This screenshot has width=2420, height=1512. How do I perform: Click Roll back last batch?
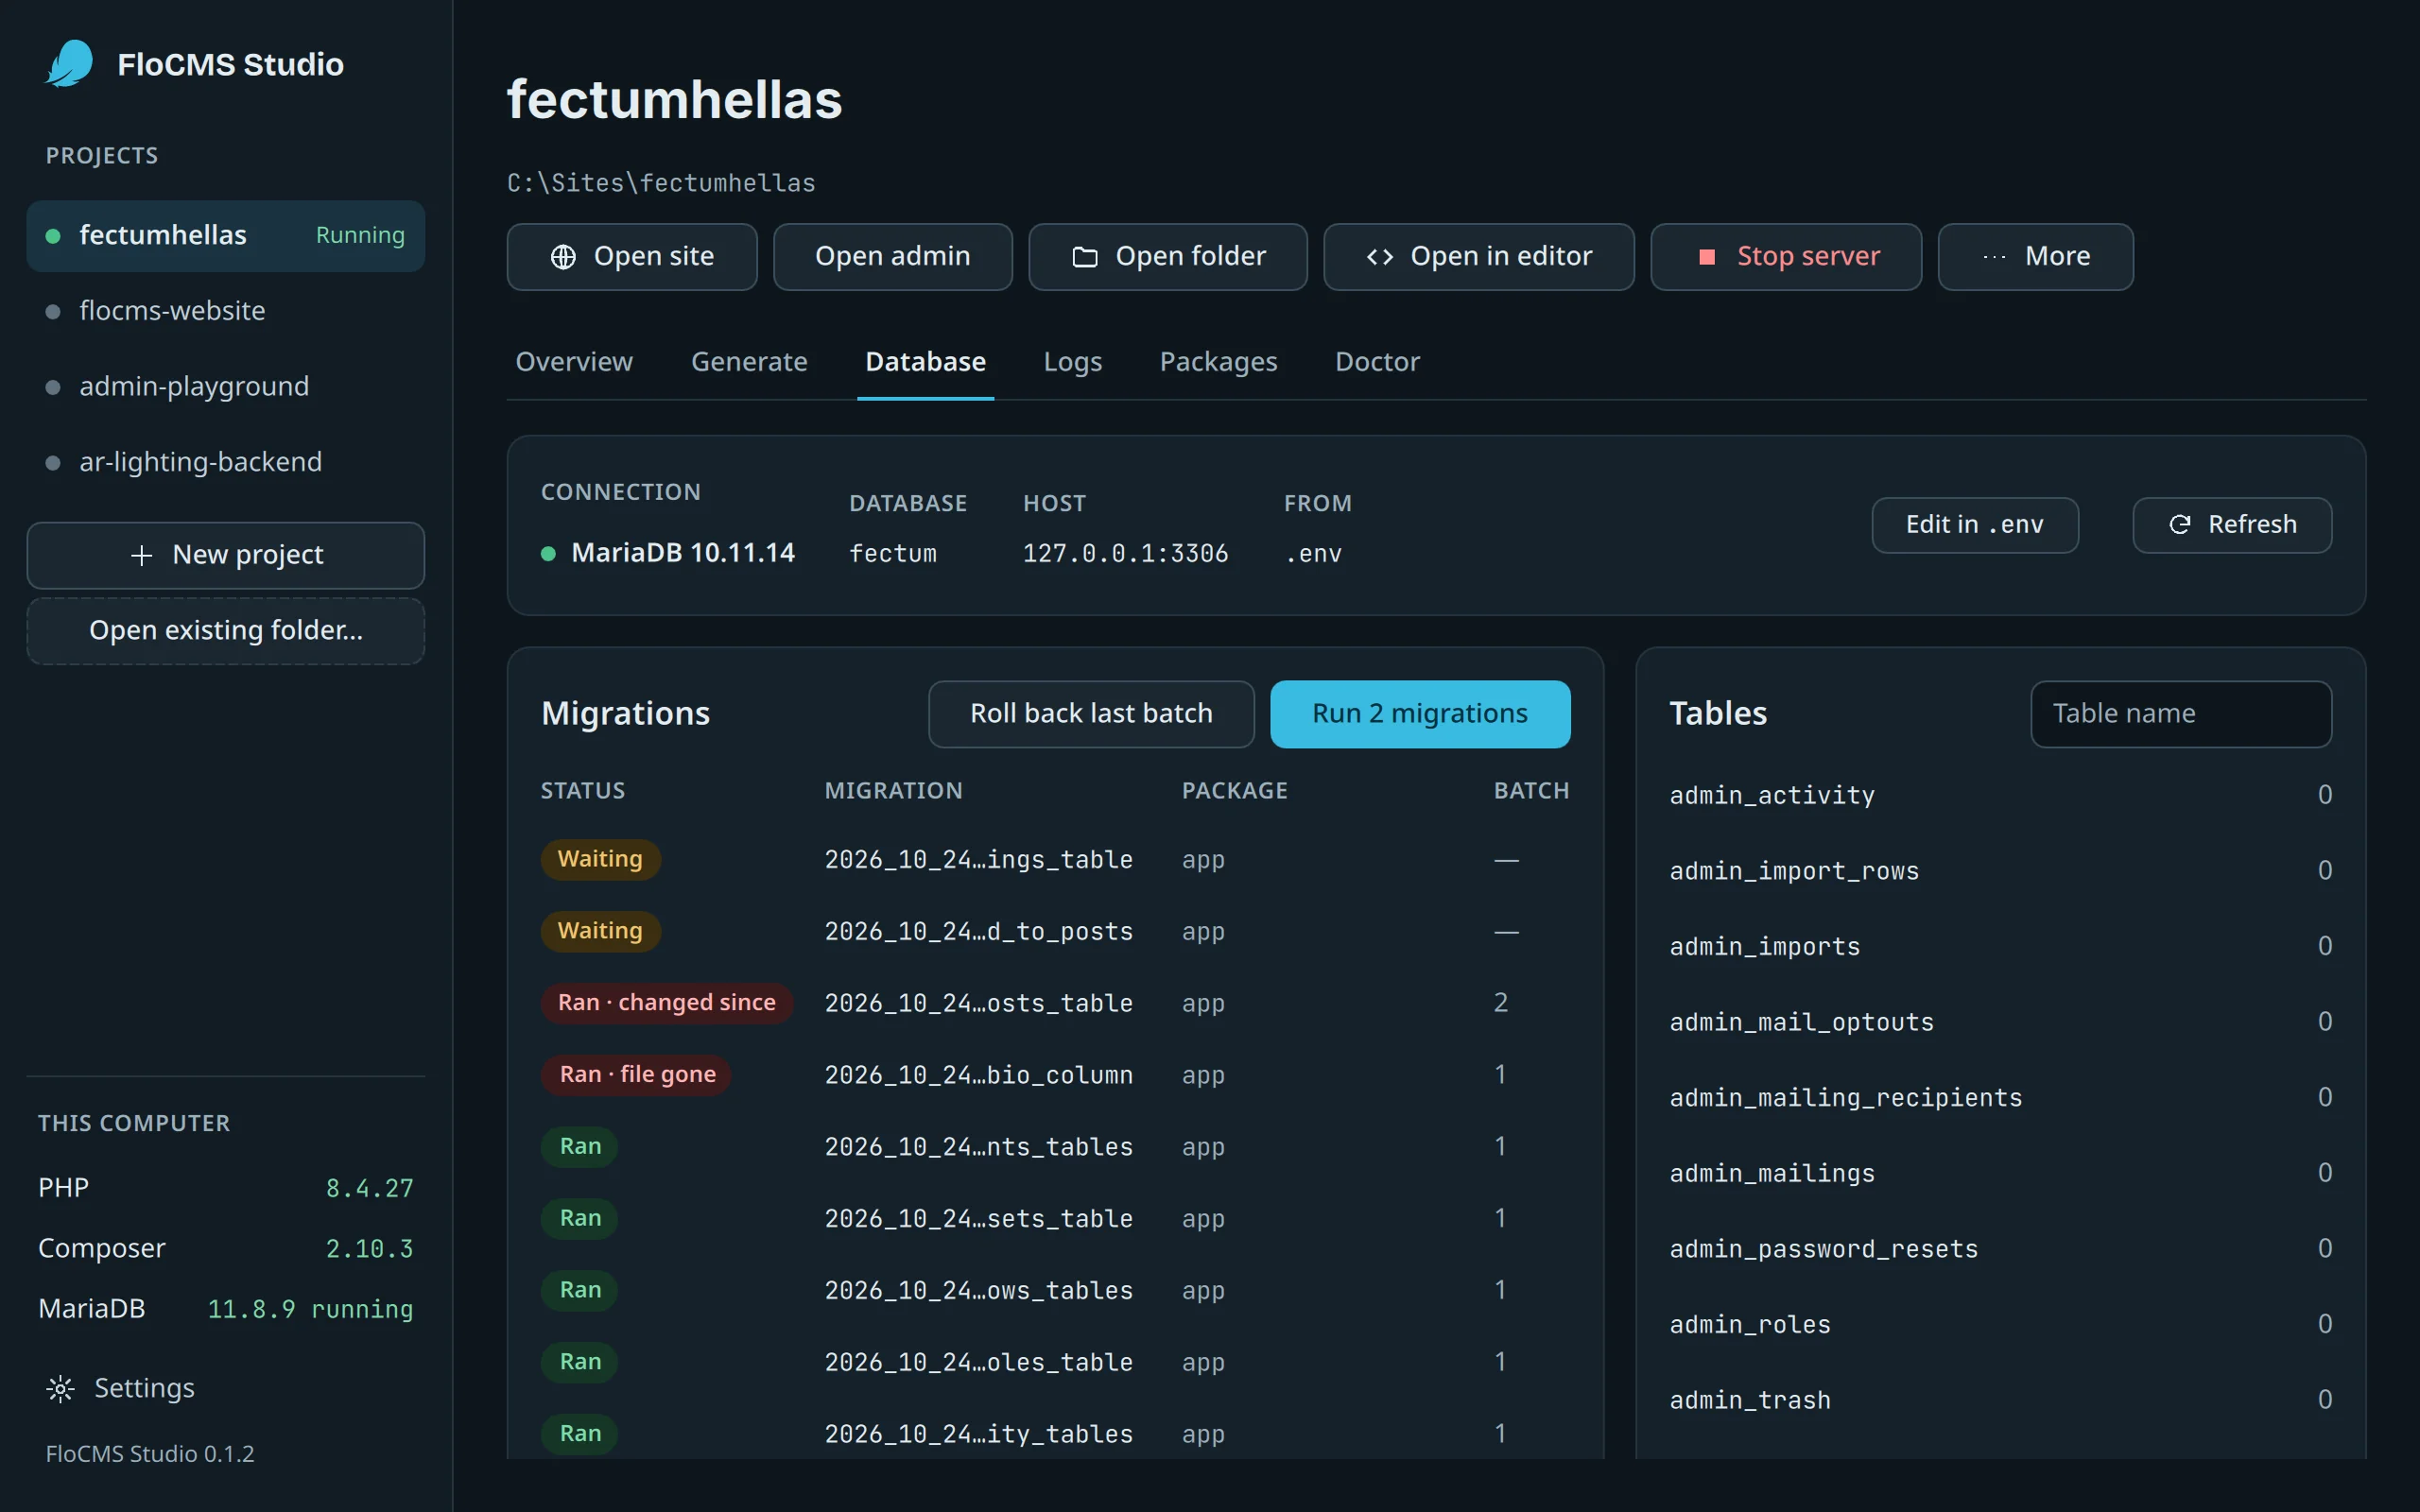[1091, 714]
